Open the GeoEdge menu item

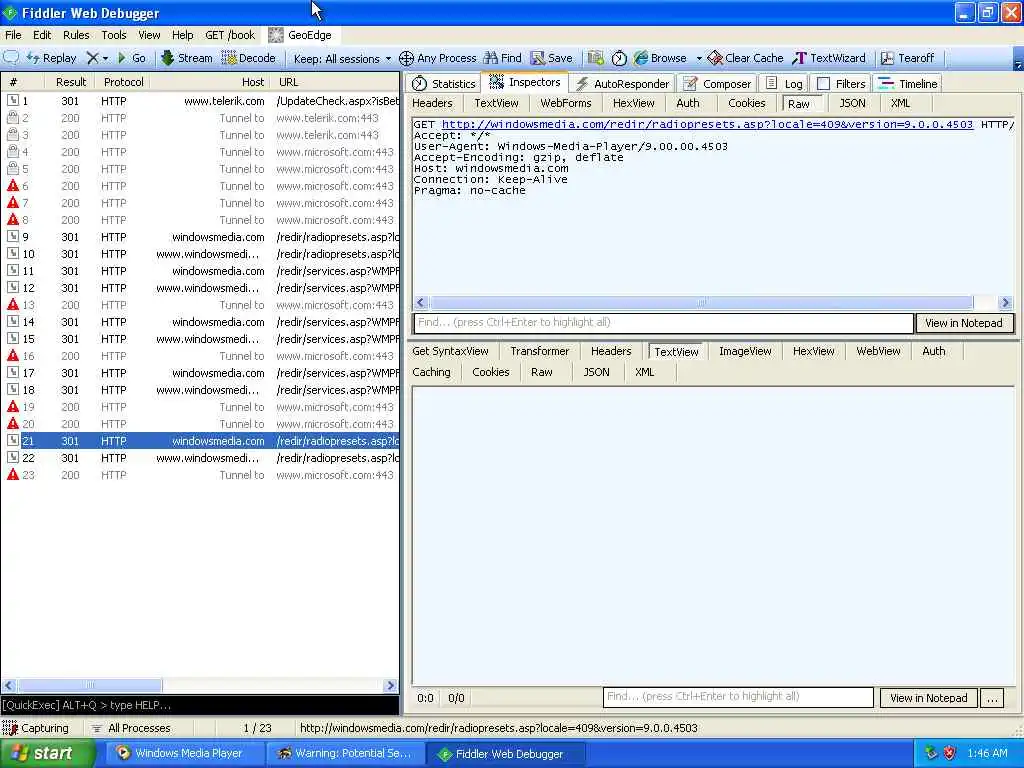[300, 35]
